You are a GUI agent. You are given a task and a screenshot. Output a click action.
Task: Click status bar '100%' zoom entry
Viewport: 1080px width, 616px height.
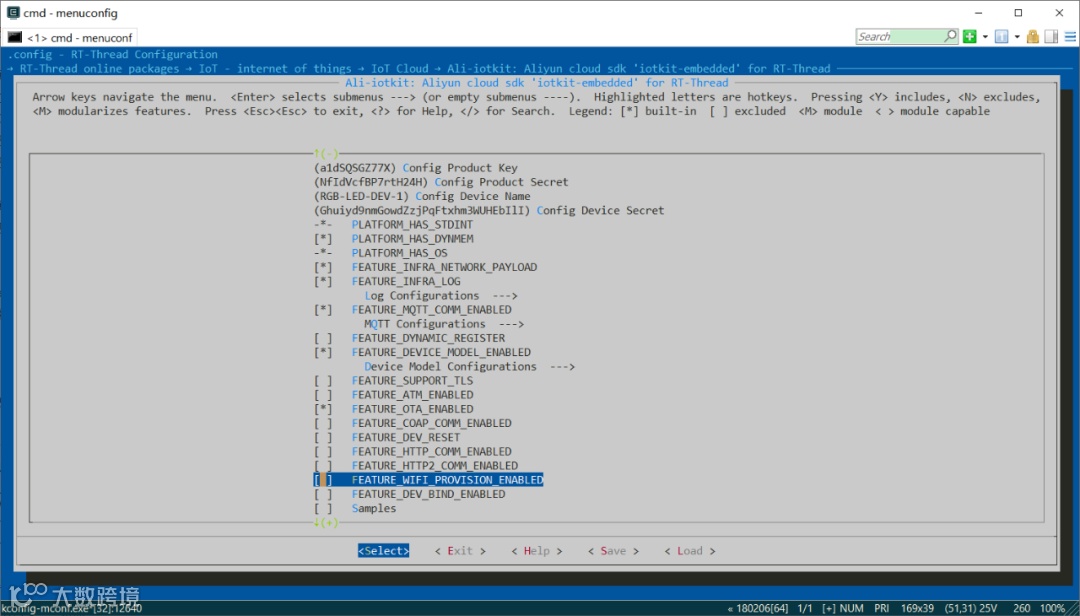click(x=1052, y=608)
